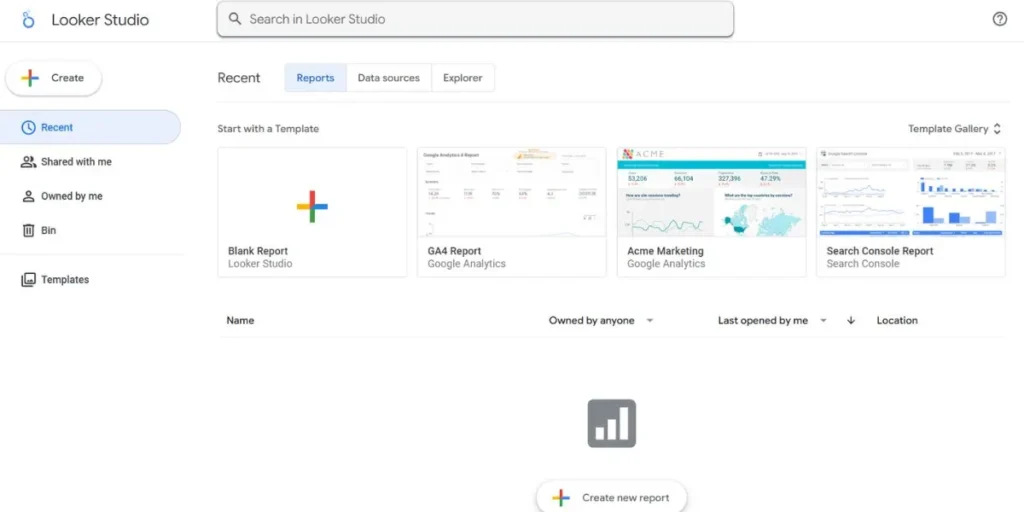
Task: Open the Last opened by me dropdown
Action: [x=773, y=321]
